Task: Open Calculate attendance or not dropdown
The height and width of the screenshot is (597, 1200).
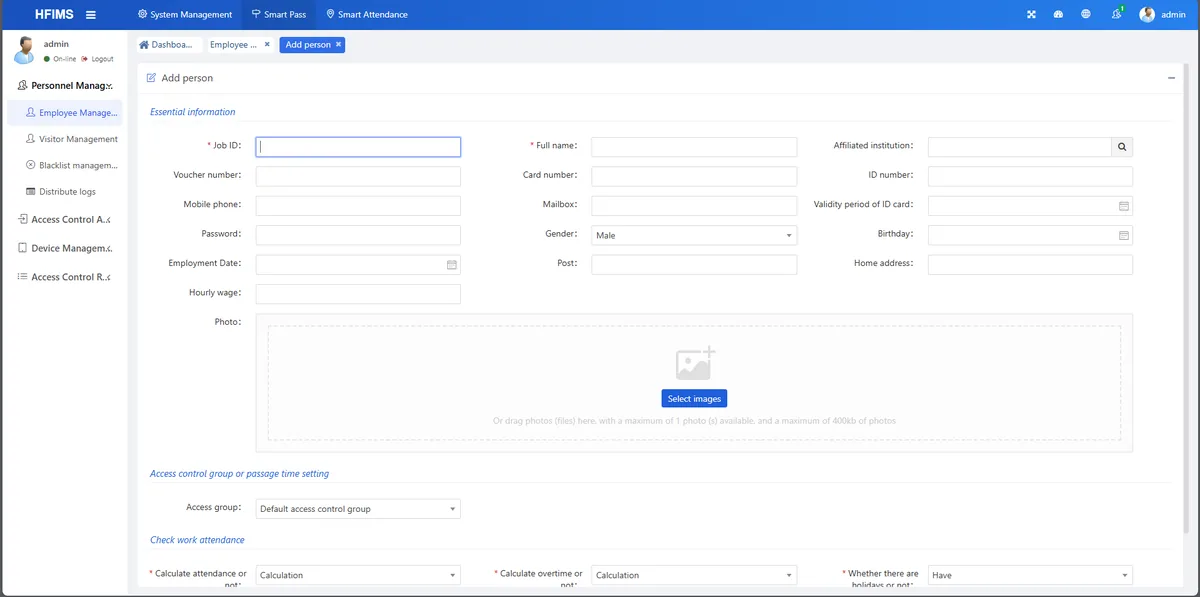Action: [x=358, y=575]
